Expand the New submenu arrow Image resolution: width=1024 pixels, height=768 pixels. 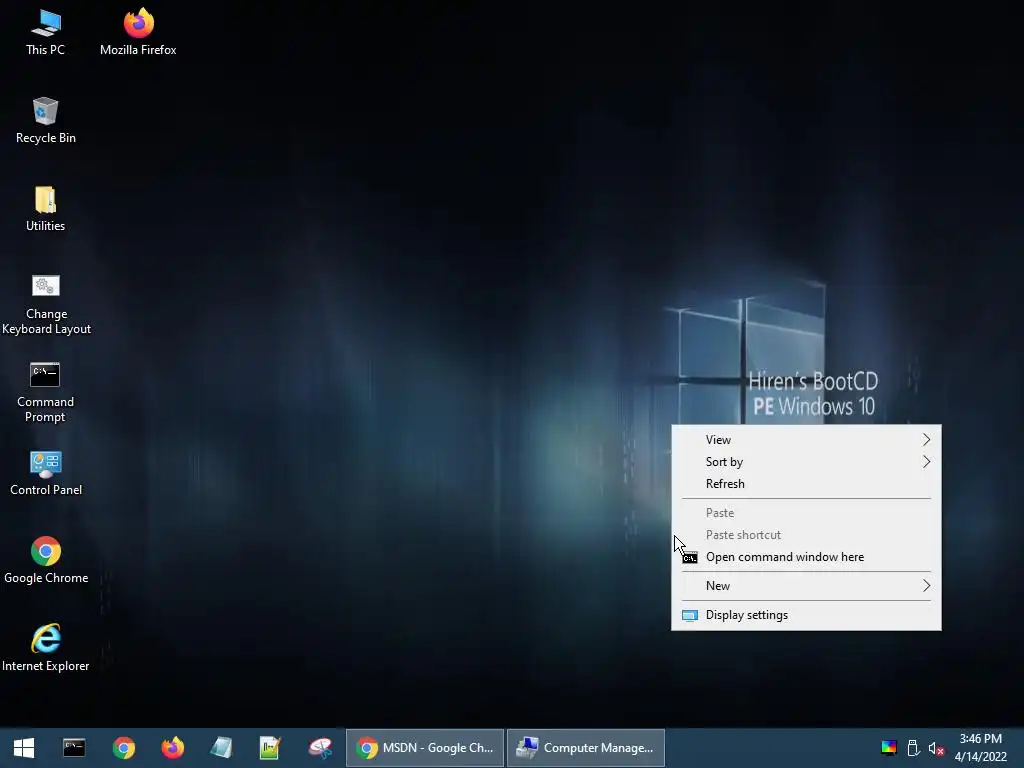[x=926, y=586]
